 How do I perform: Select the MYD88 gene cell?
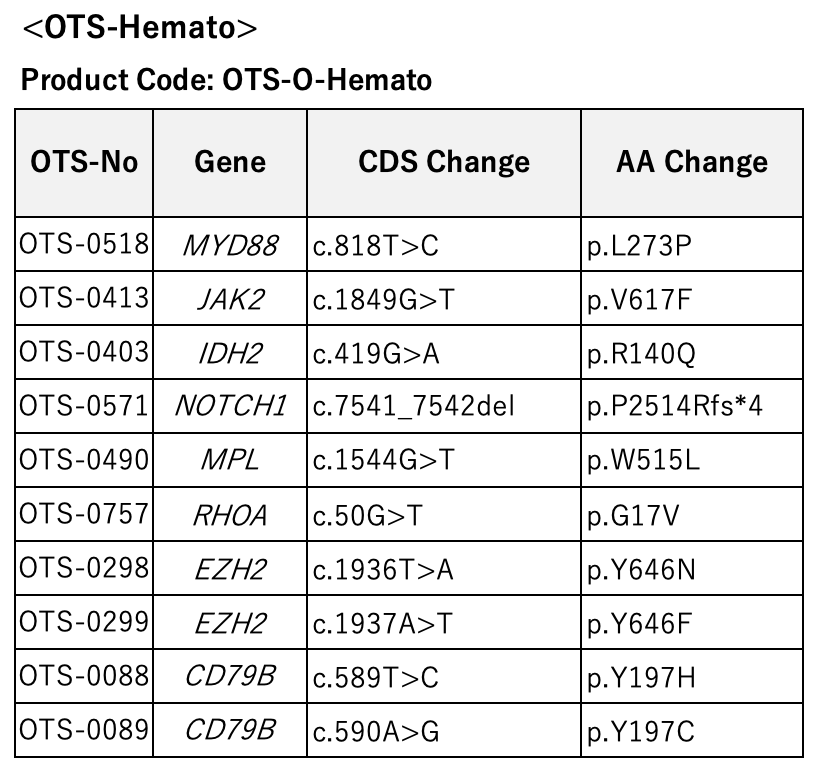point(230,244)
